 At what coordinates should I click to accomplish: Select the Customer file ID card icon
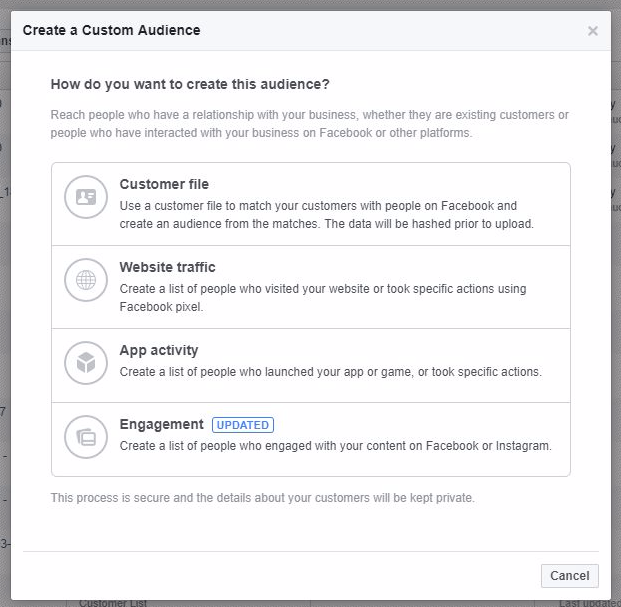click(x=86, y=197)
